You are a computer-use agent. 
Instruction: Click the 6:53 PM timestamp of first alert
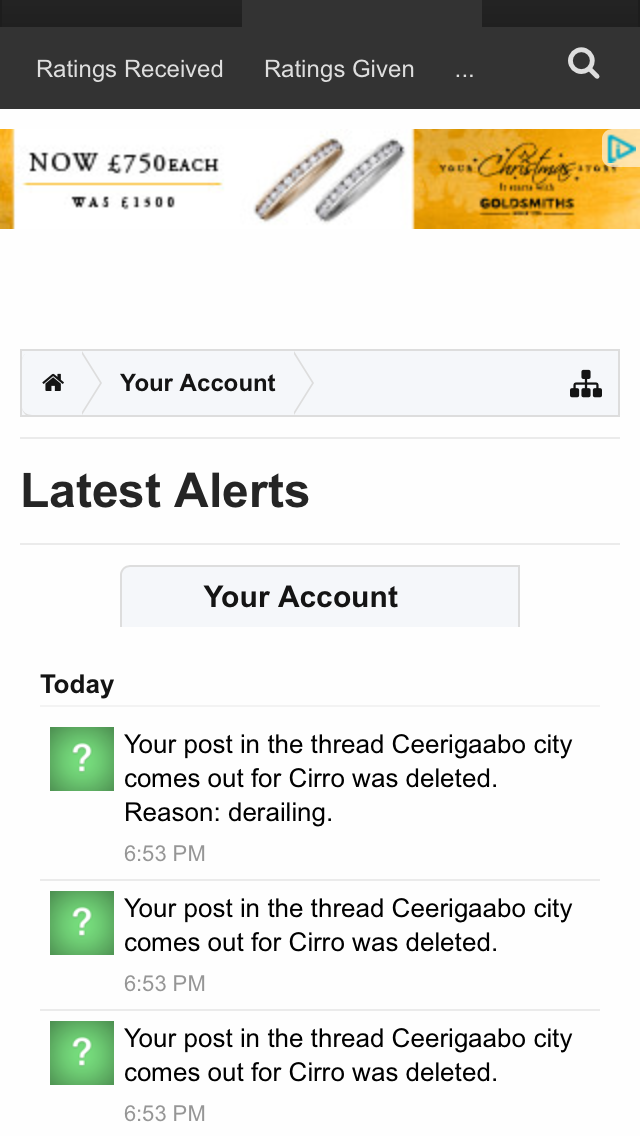[165, 853]
